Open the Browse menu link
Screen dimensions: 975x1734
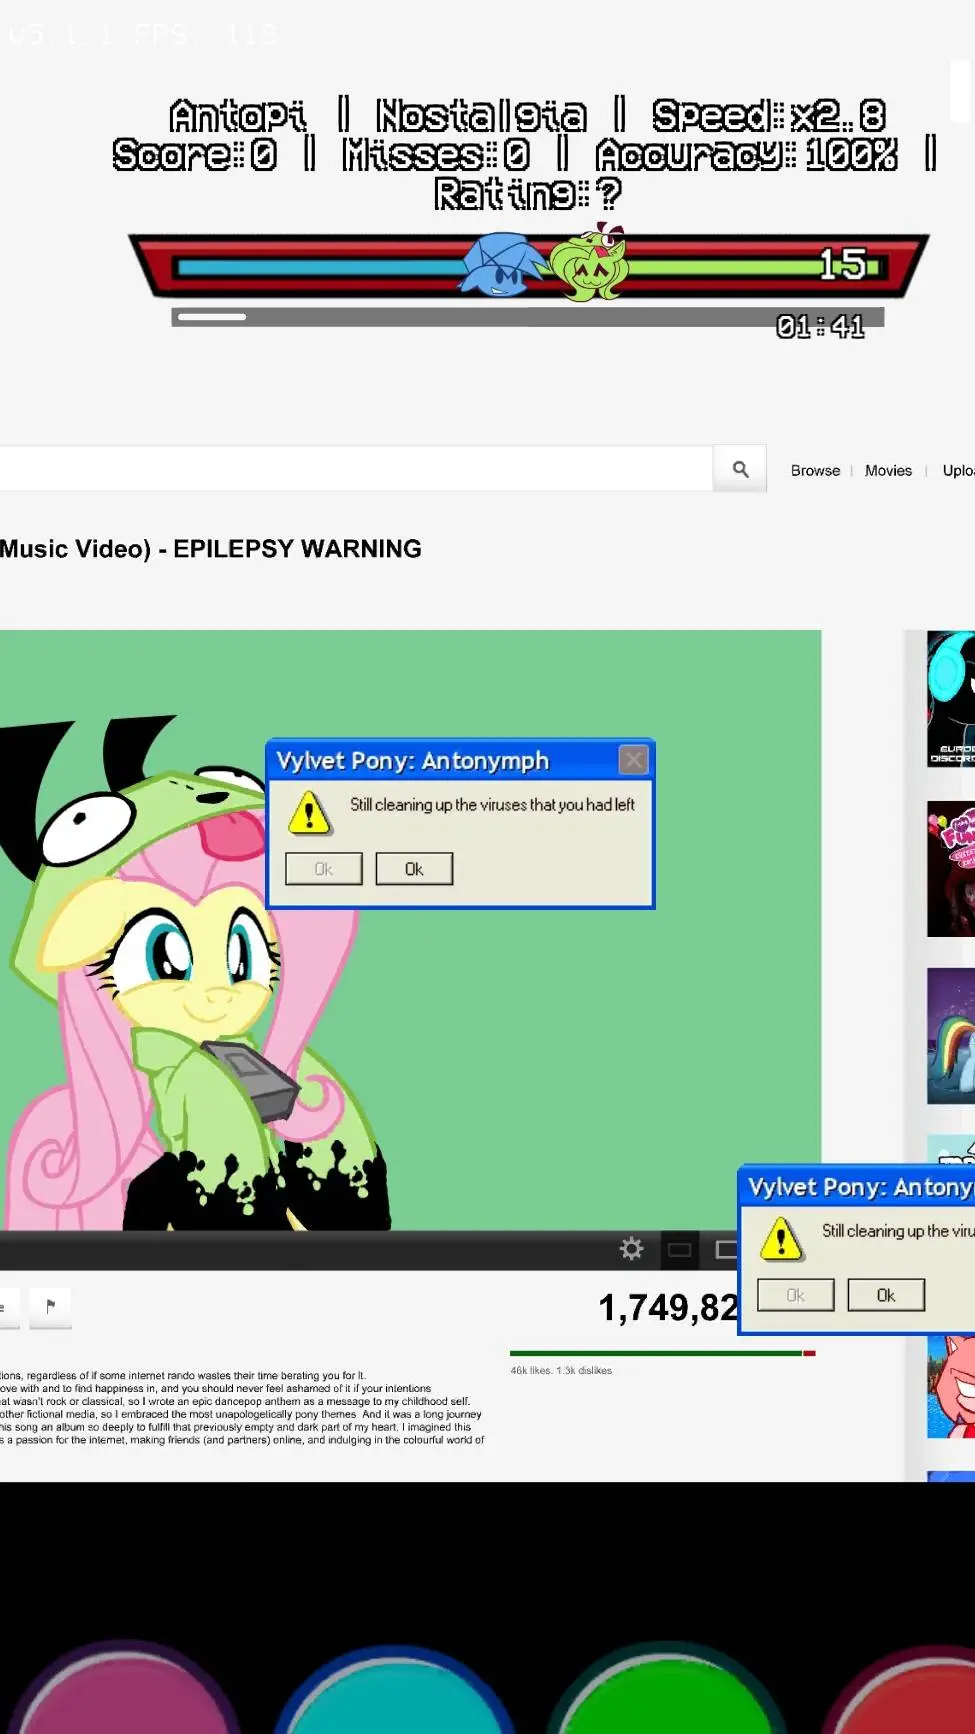pyautogui.click(x=815, y=470)
